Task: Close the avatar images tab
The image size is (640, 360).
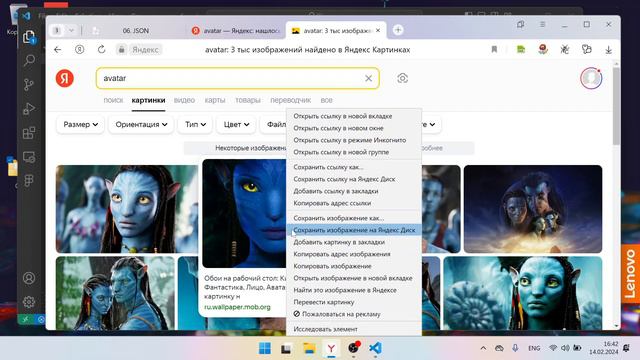Action: pos(378,30)
